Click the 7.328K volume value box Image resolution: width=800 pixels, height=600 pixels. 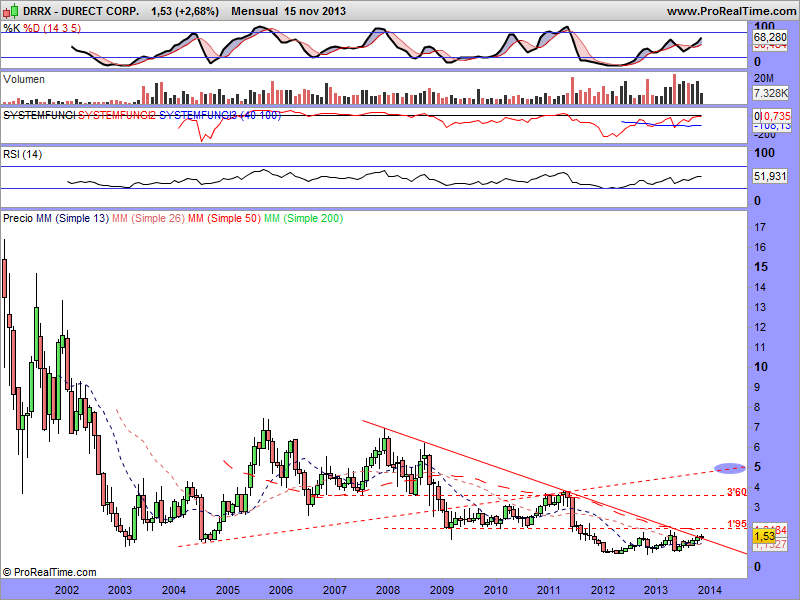pos(770,93)
